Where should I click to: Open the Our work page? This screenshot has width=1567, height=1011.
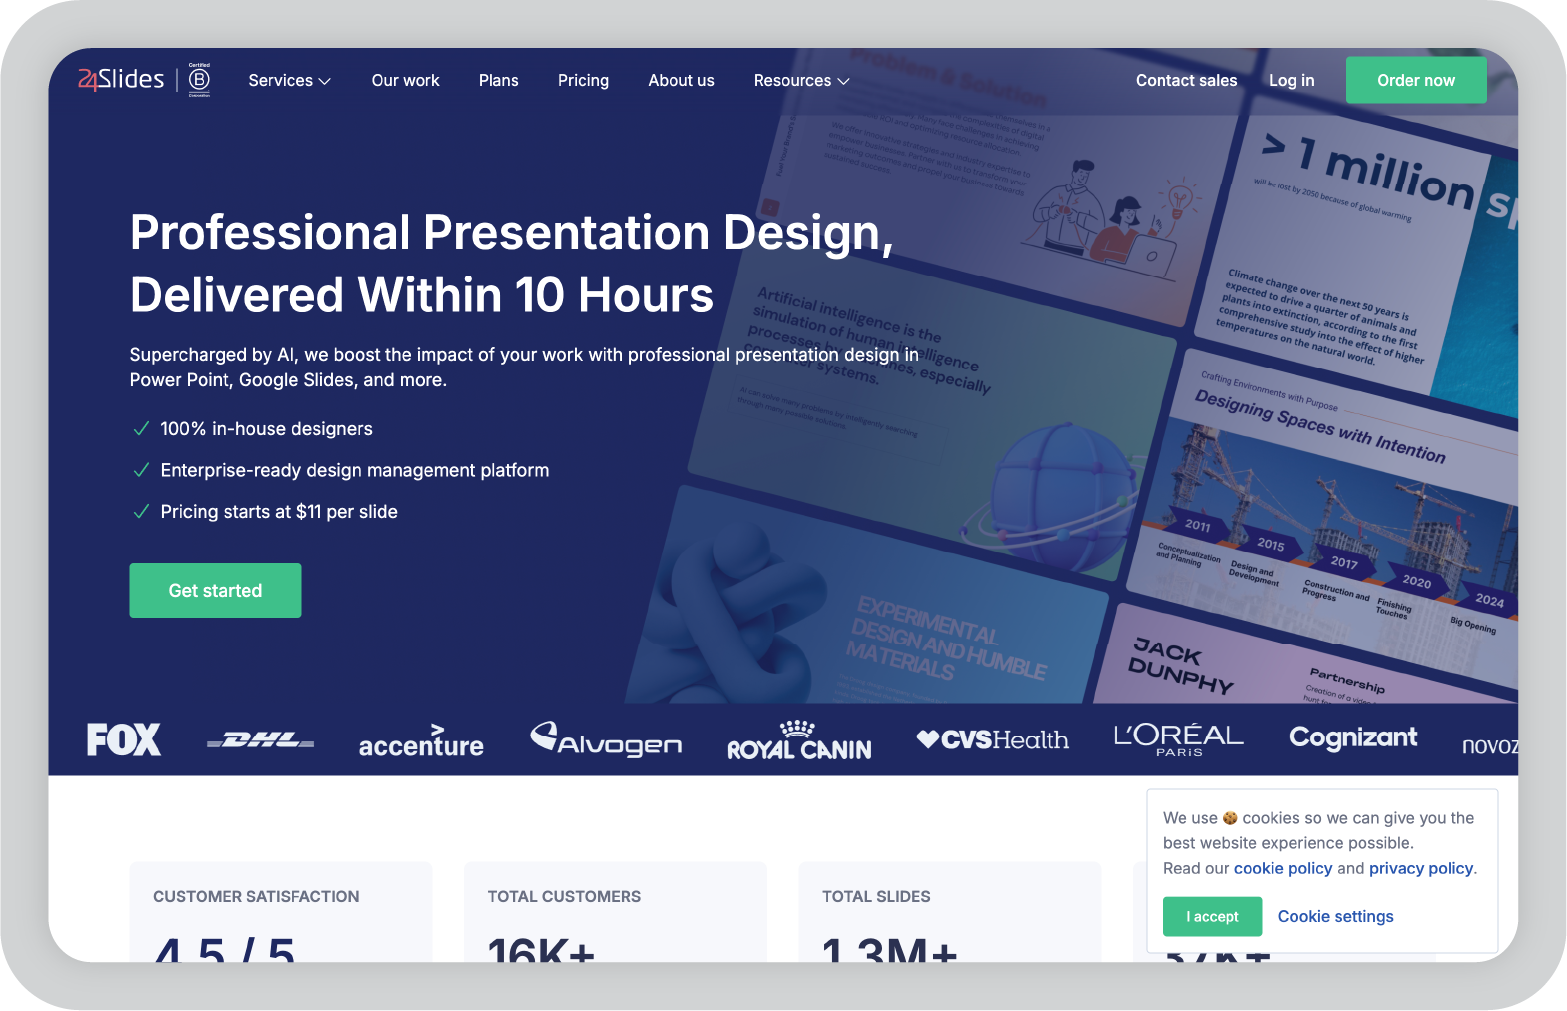(406, 80)
